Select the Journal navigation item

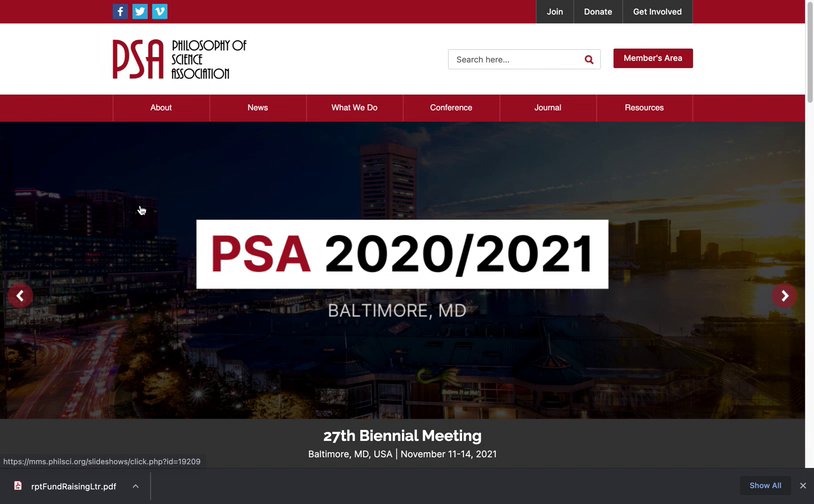click(x=548, y=108)
